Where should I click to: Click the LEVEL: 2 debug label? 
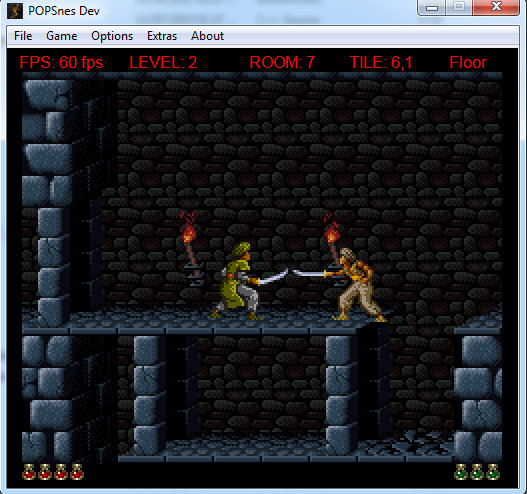pos(163,63)
